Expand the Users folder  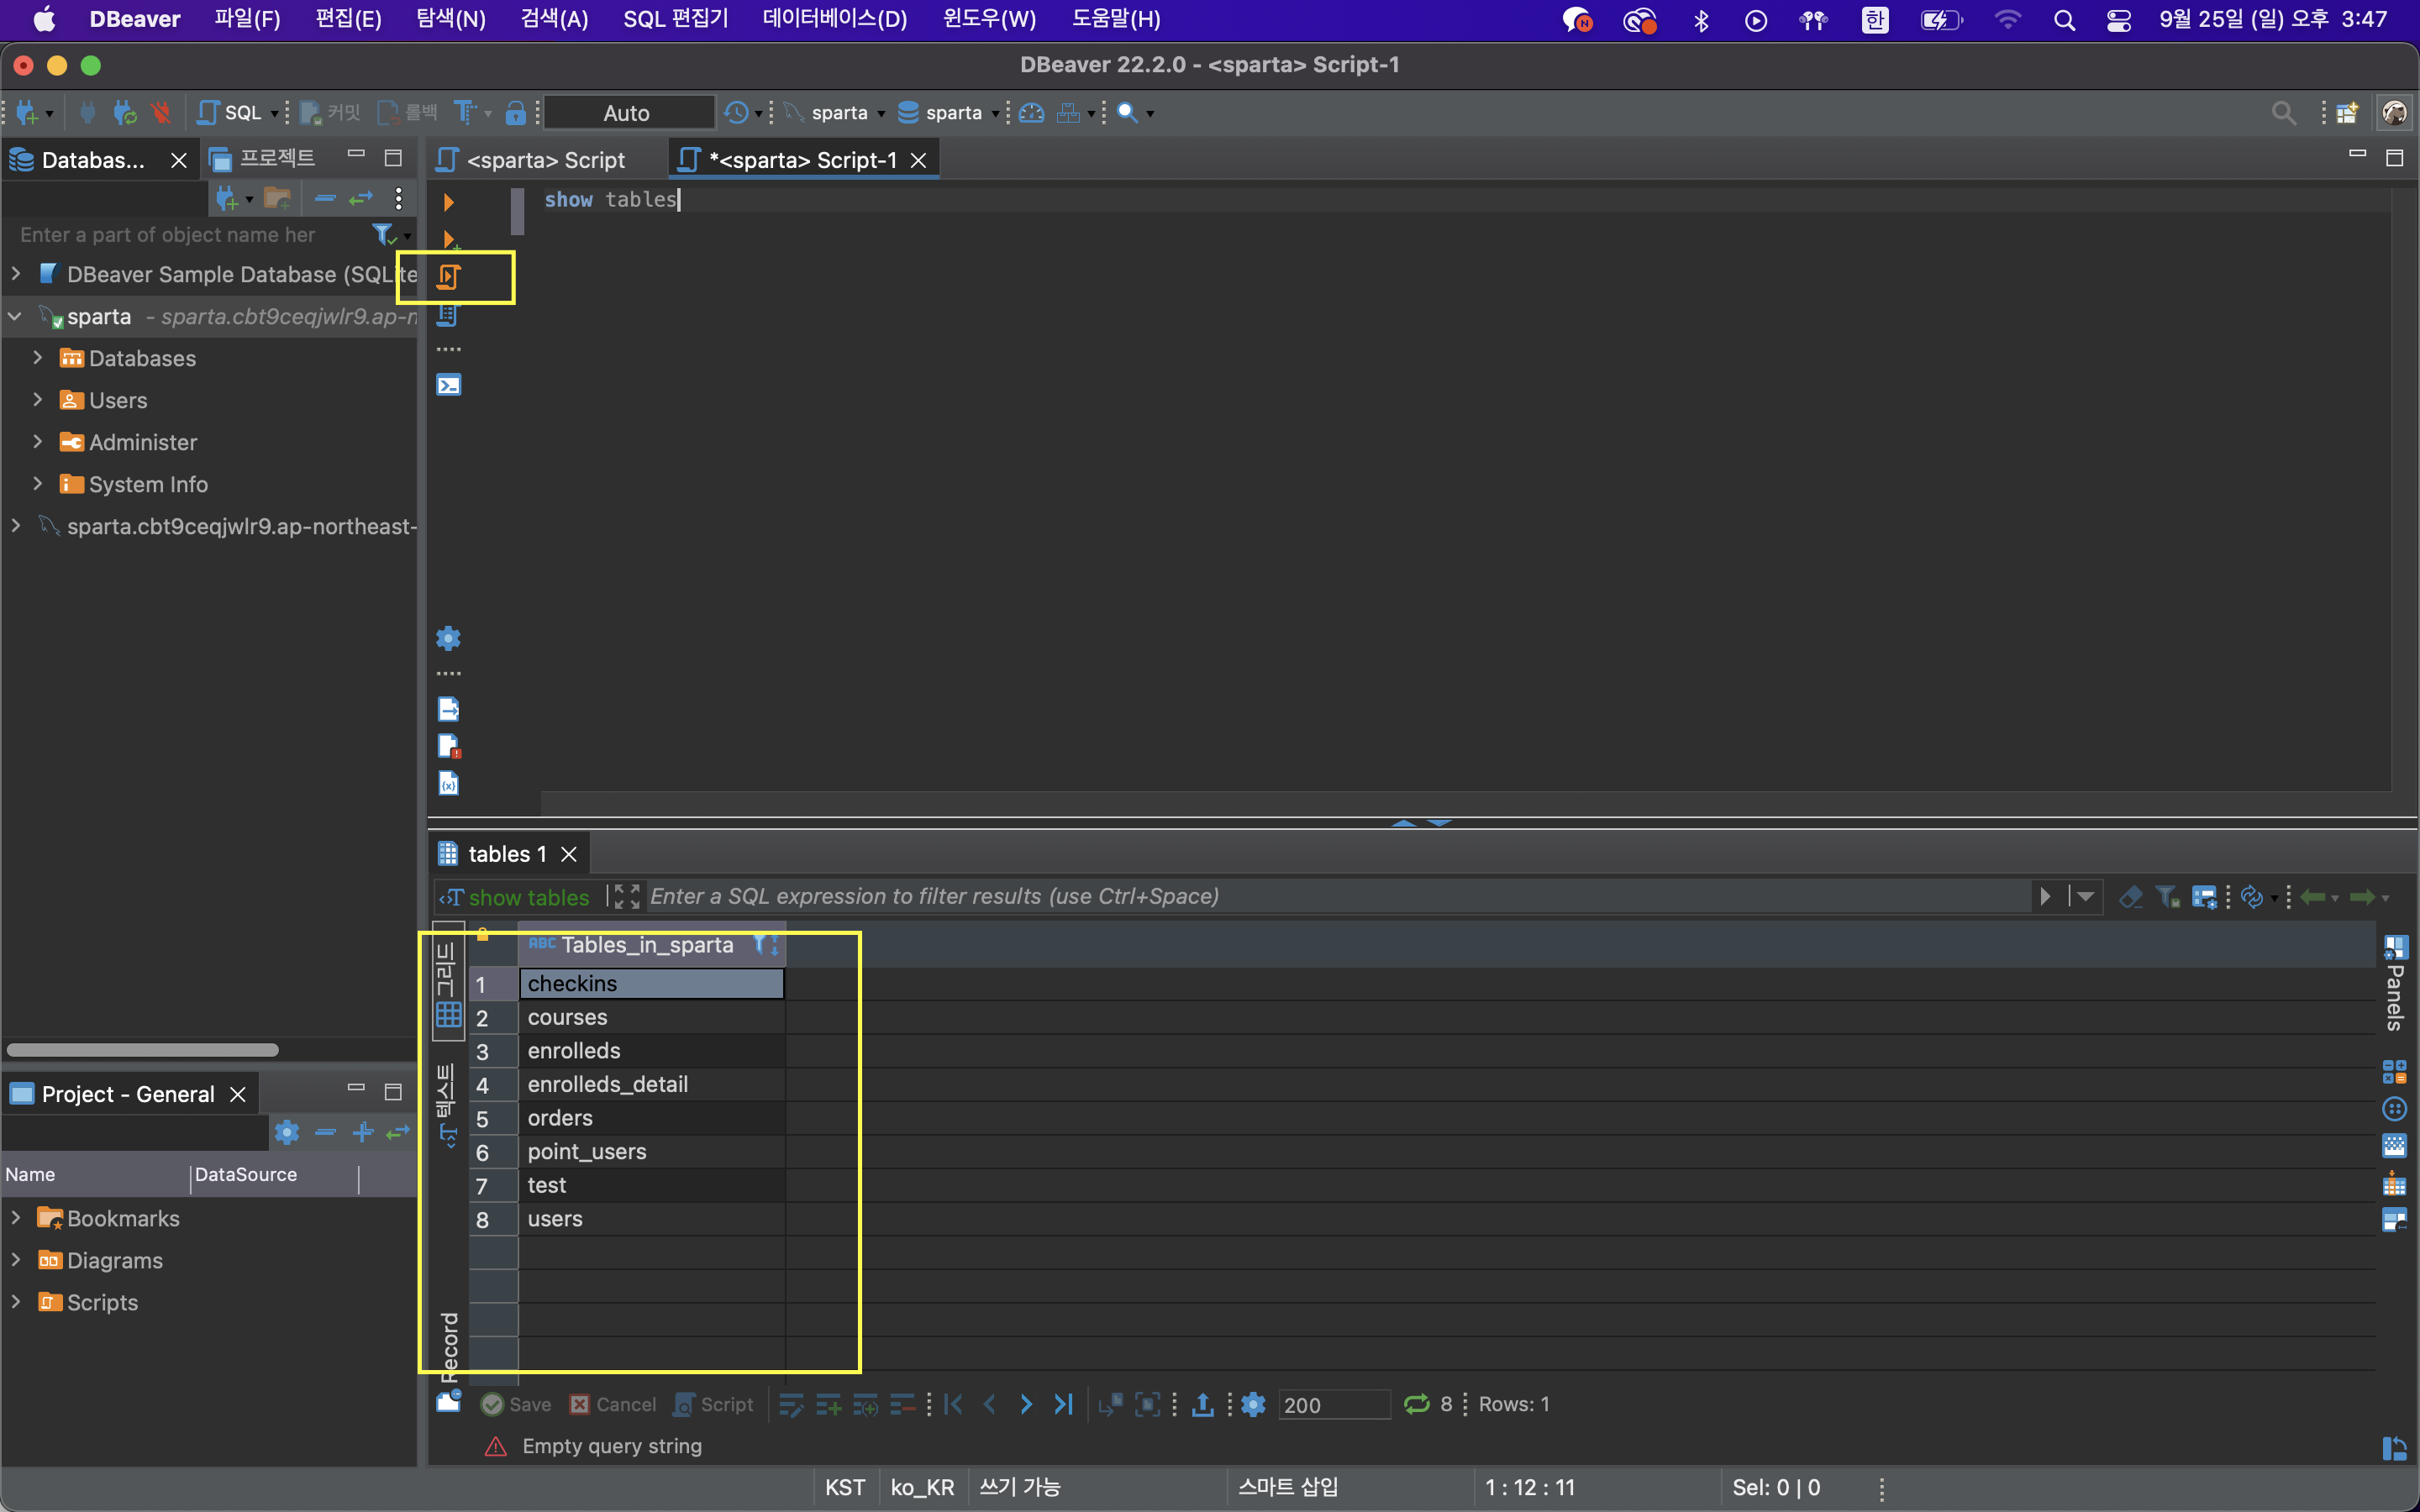click(x=38, y=399)
